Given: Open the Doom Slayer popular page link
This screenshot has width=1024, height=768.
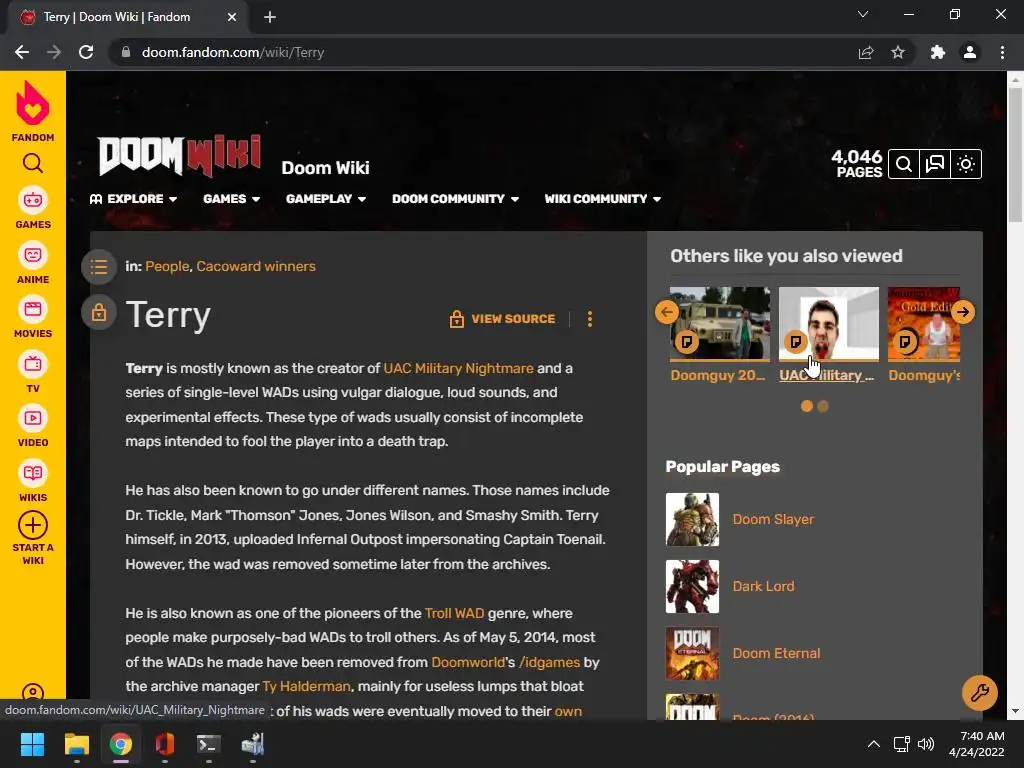Looking at the screenshot, I should pyautogui.click(x=773, y=519).
